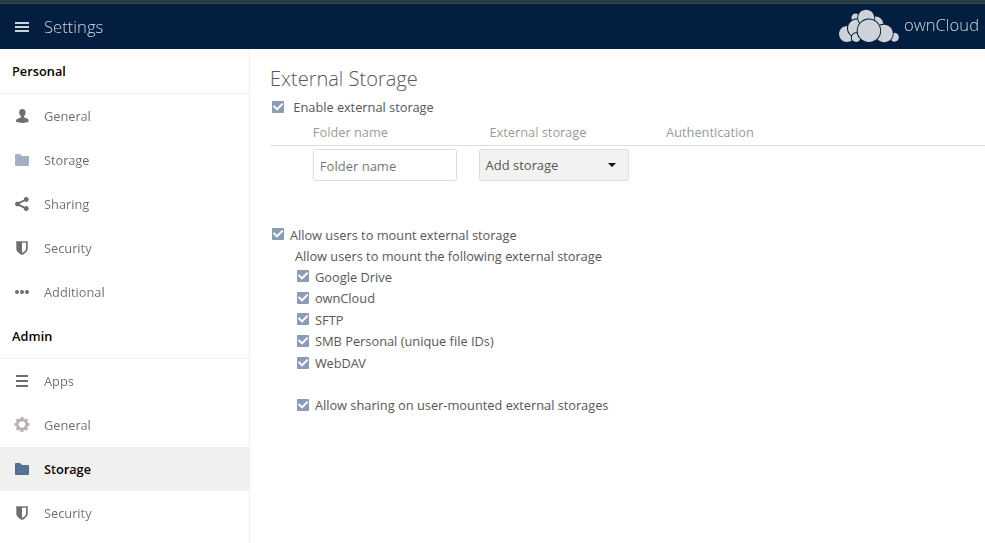The image size is (985, 543).
Task: Click the Folder name input field
Action: (385, 166)
